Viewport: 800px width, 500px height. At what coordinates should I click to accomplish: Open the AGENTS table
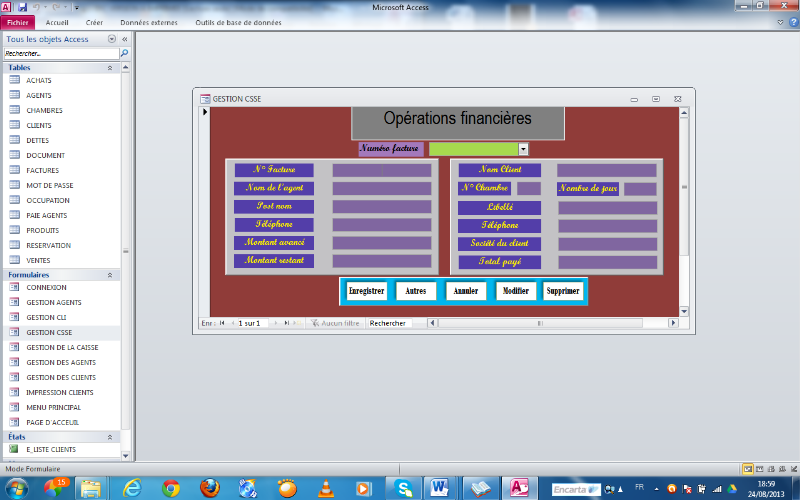tap(39, 95)
